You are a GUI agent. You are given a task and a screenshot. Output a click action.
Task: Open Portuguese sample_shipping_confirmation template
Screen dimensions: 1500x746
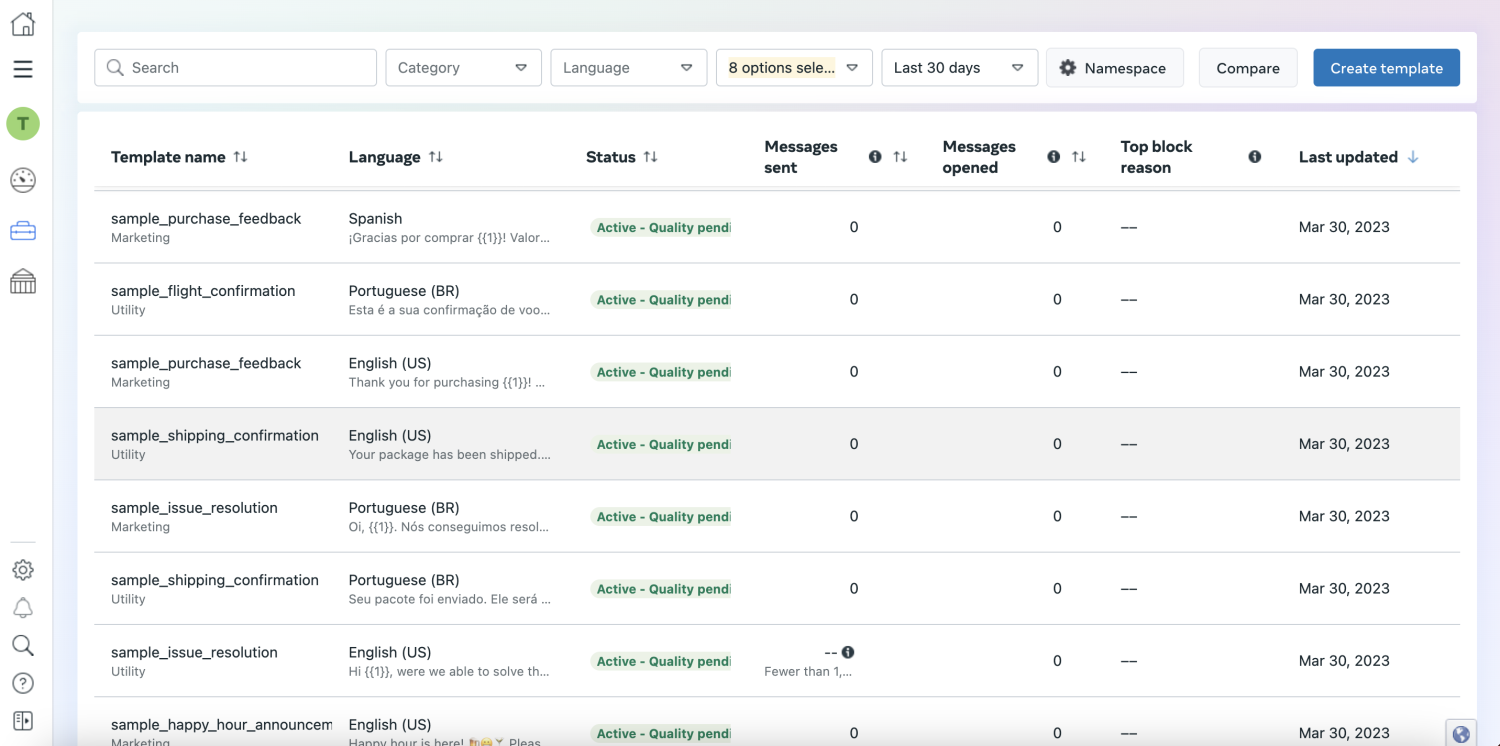coord(215,580)
